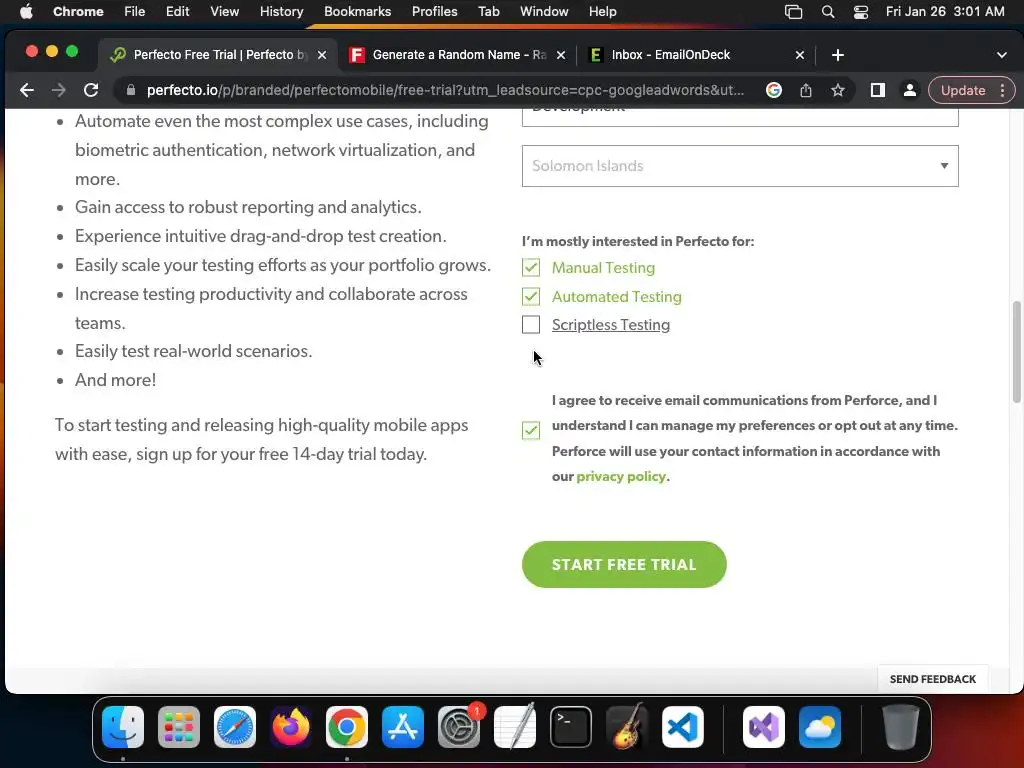This screenshot has width=1024, height=768.
Task: Click the Scriptless Testing label link
Action: click(x=611, y=325)
